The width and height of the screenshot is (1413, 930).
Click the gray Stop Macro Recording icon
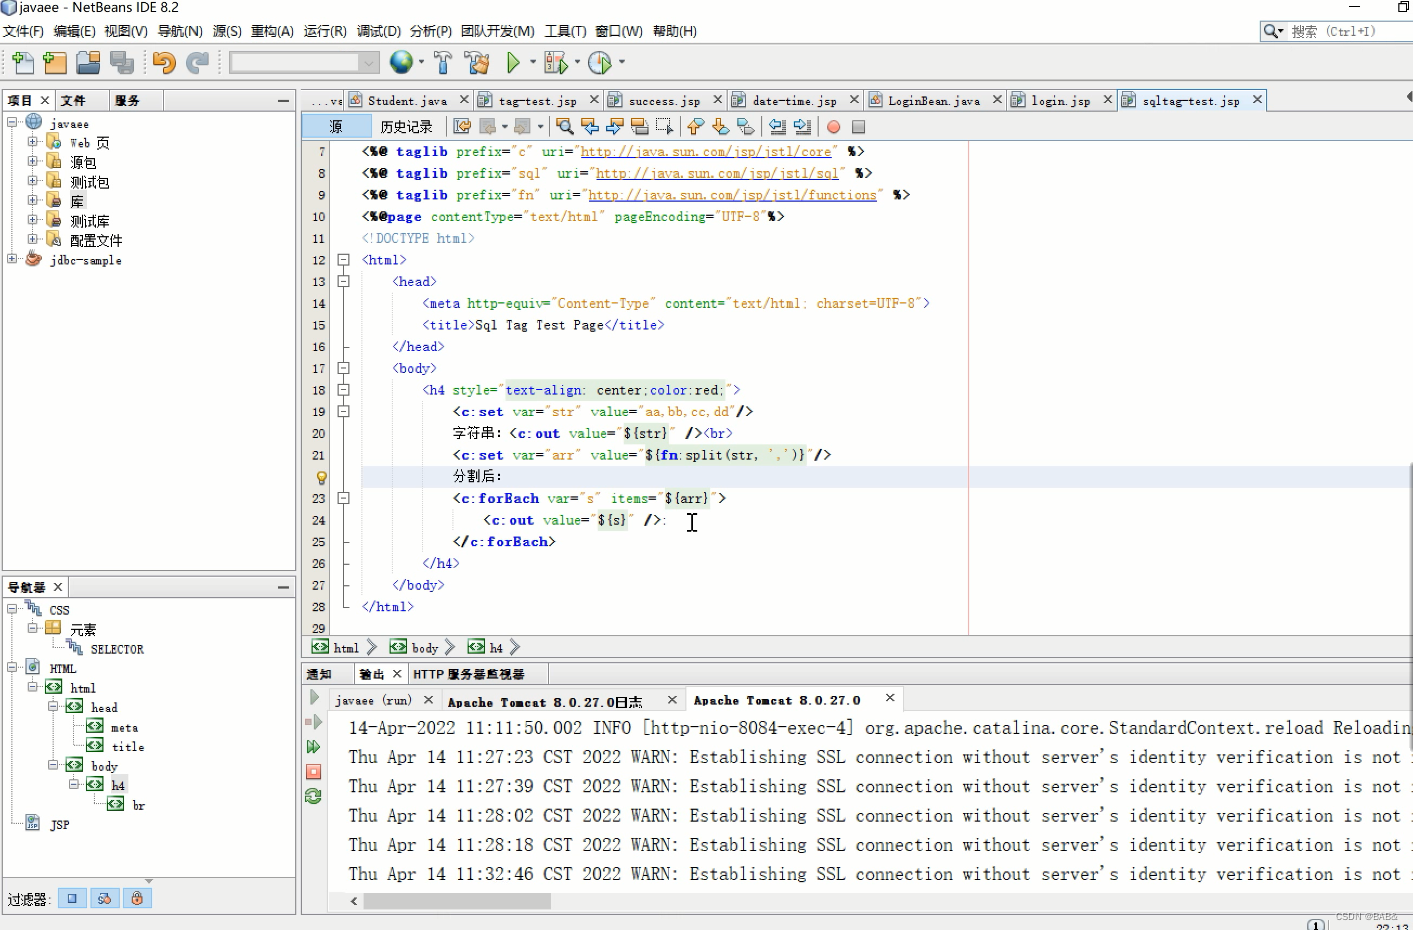coord(858,127)
